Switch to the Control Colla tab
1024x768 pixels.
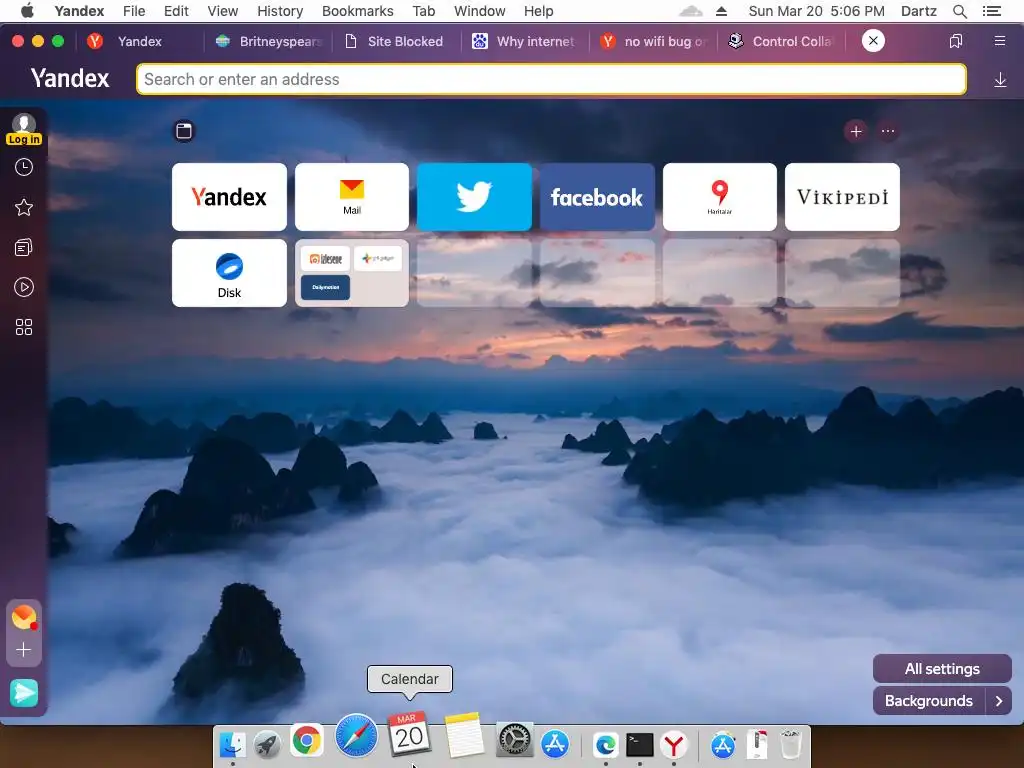(782, 41)
